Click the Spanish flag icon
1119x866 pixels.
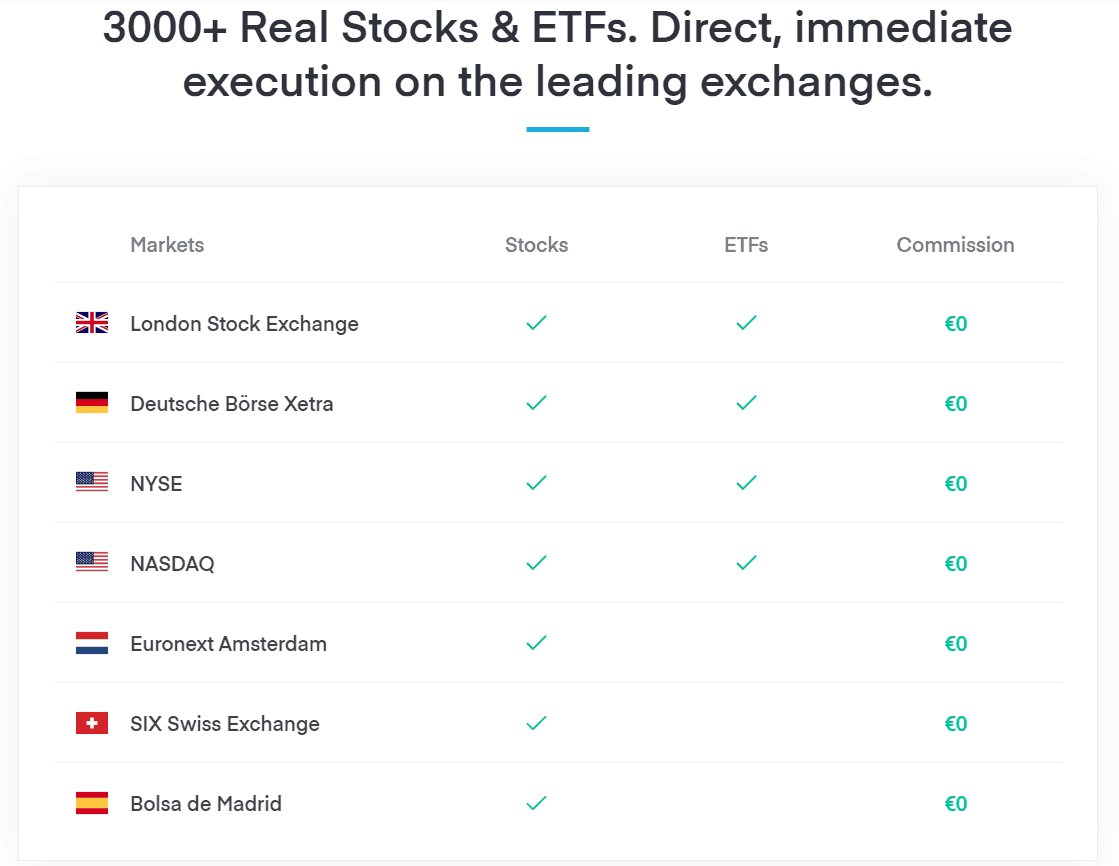click(x=92, y=802)
